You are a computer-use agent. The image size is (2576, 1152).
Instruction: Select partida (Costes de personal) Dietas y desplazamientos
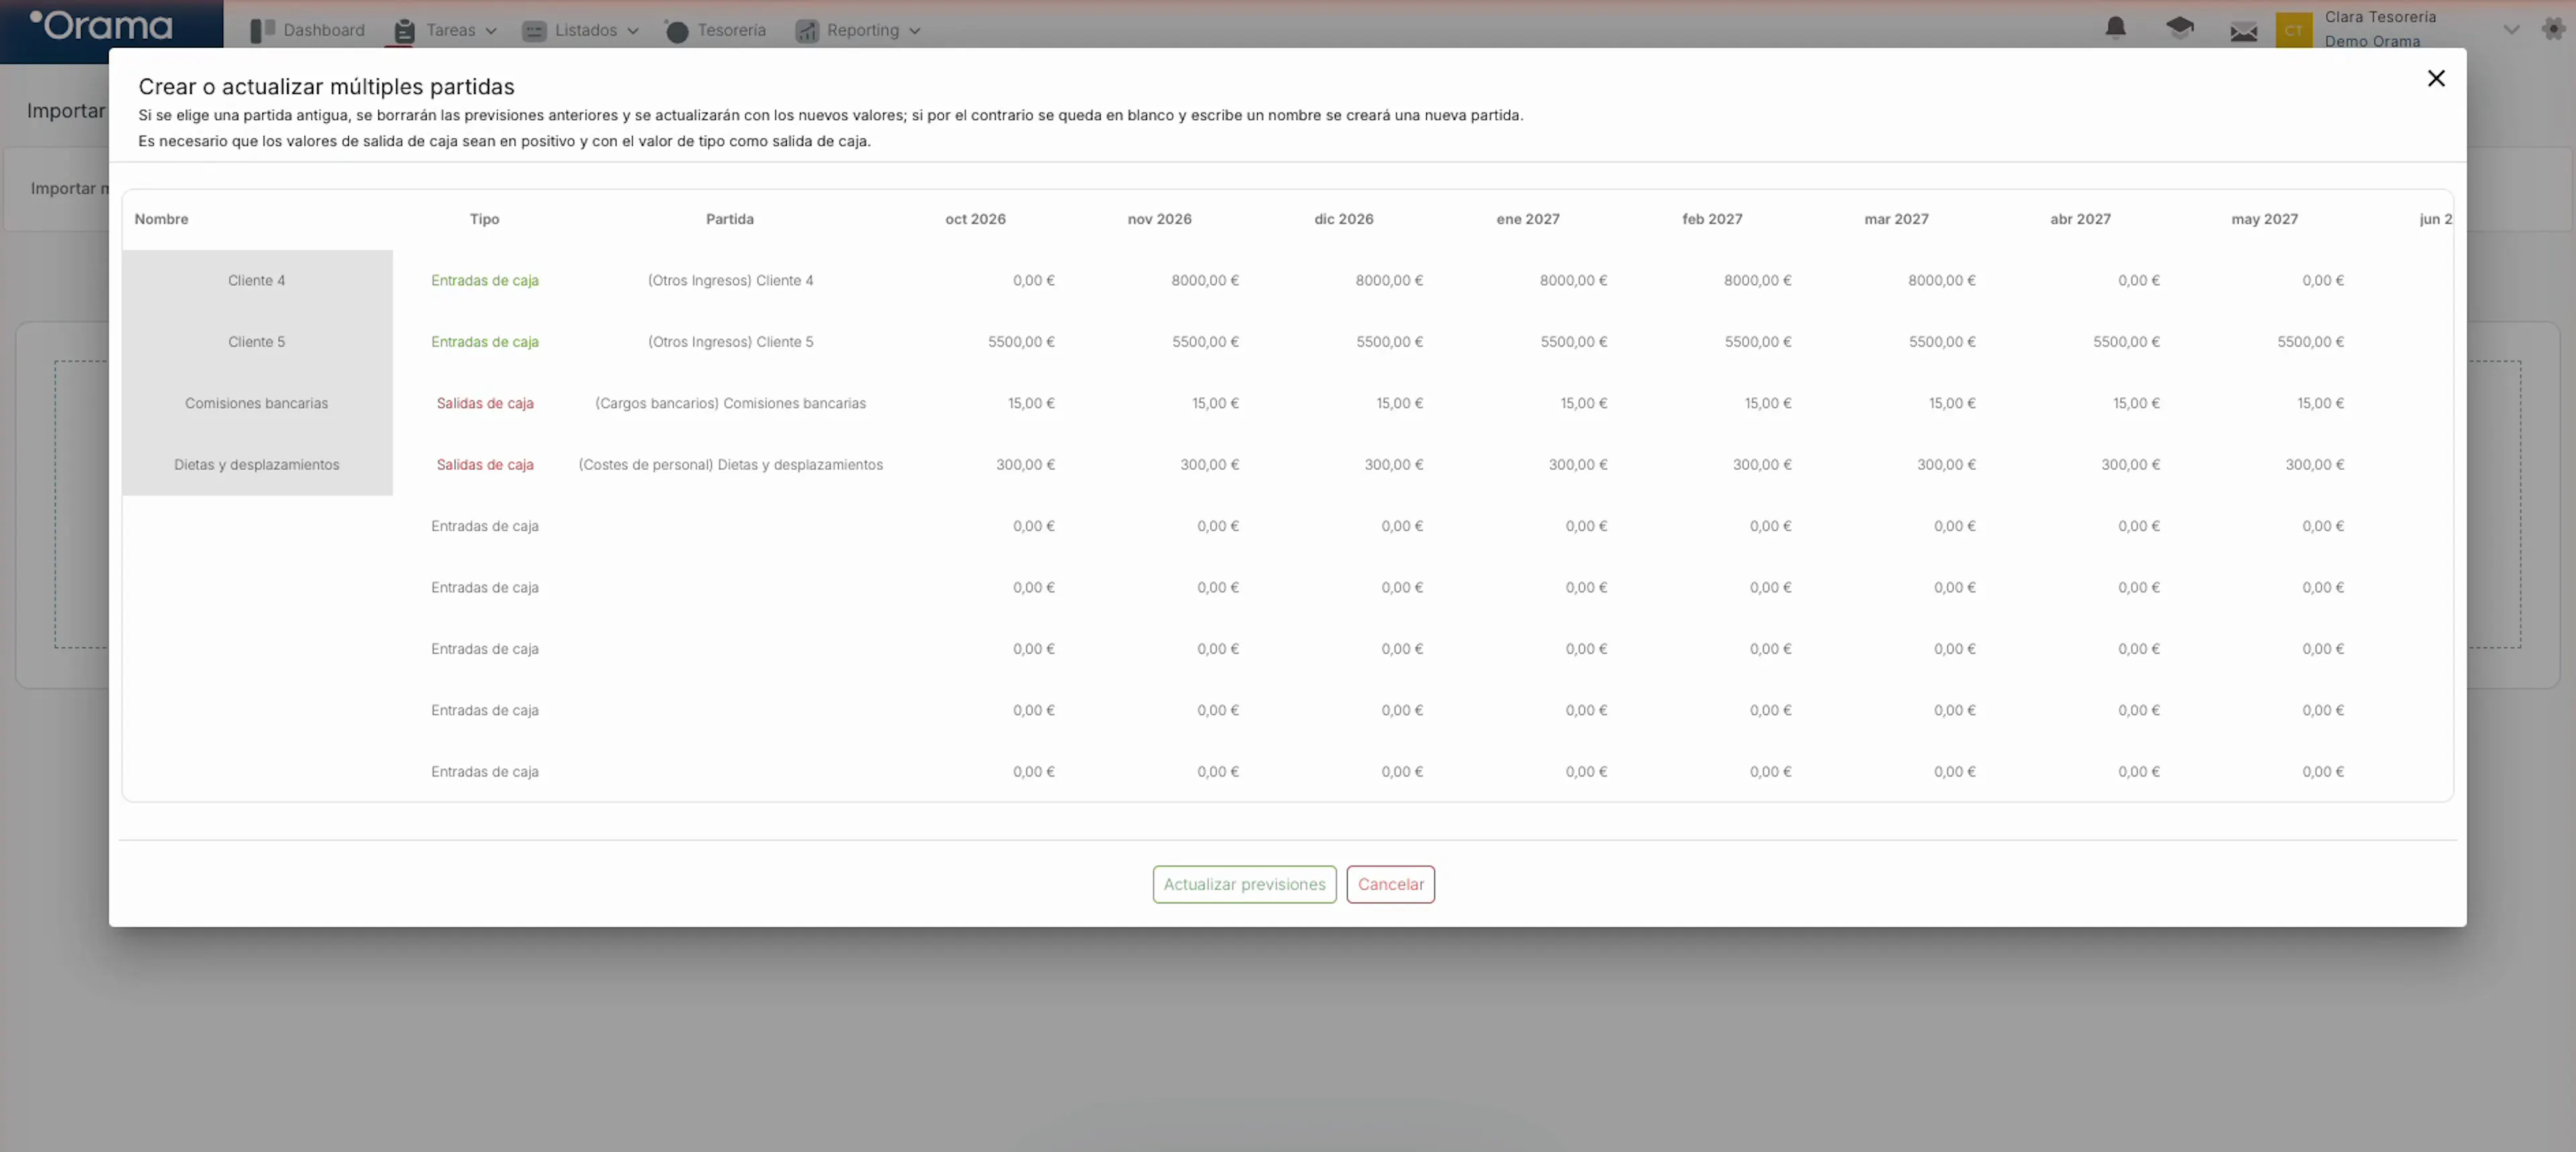point(730,465)
